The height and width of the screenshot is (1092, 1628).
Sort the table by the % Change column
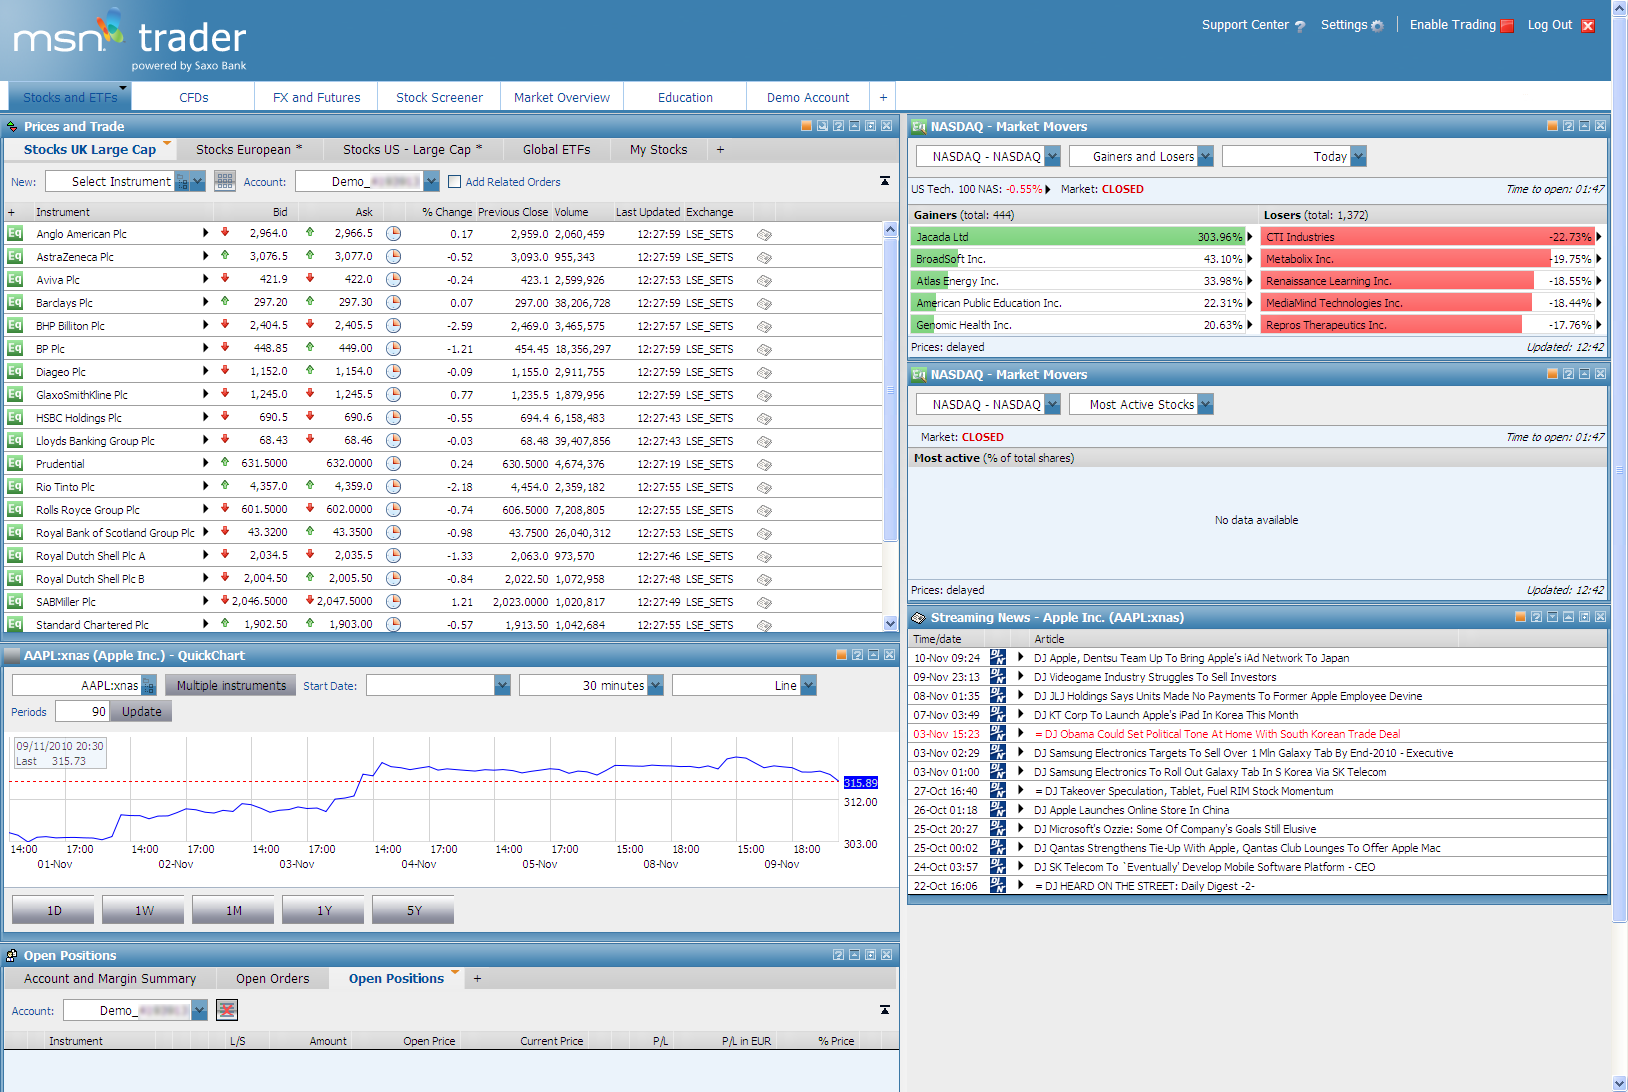click(446, 212)
